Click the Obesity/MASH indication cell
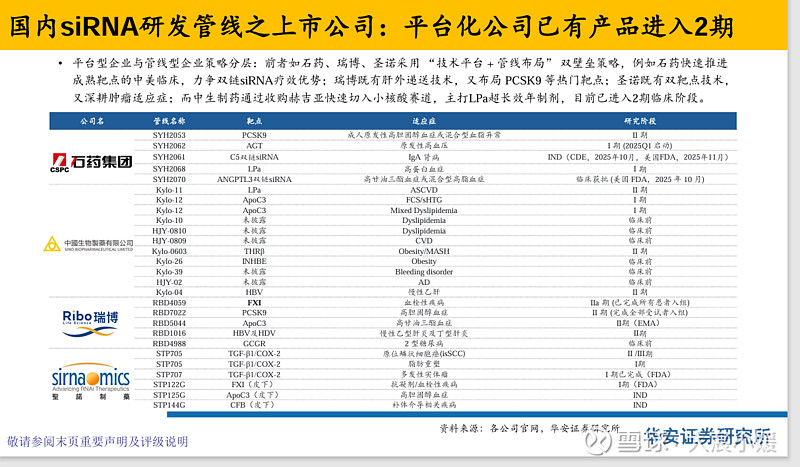 424,251
